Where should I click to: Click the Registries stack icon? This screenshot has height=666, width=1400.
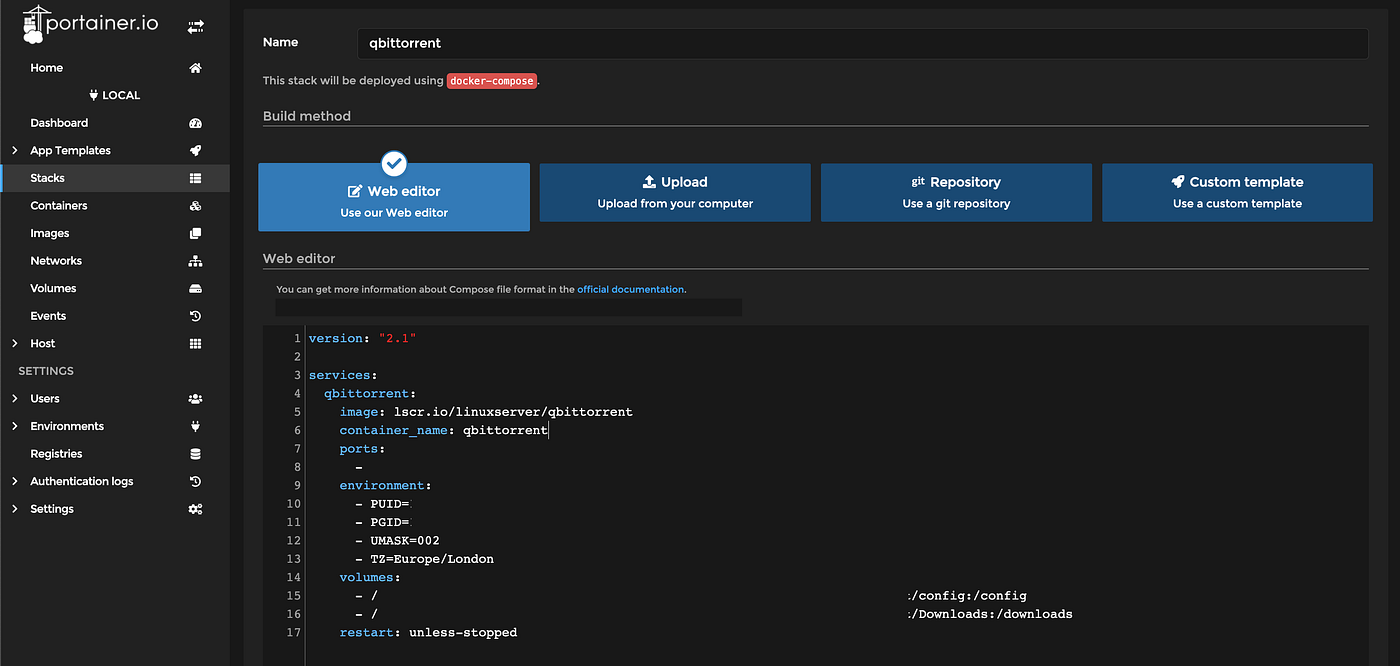pos(196,453)
